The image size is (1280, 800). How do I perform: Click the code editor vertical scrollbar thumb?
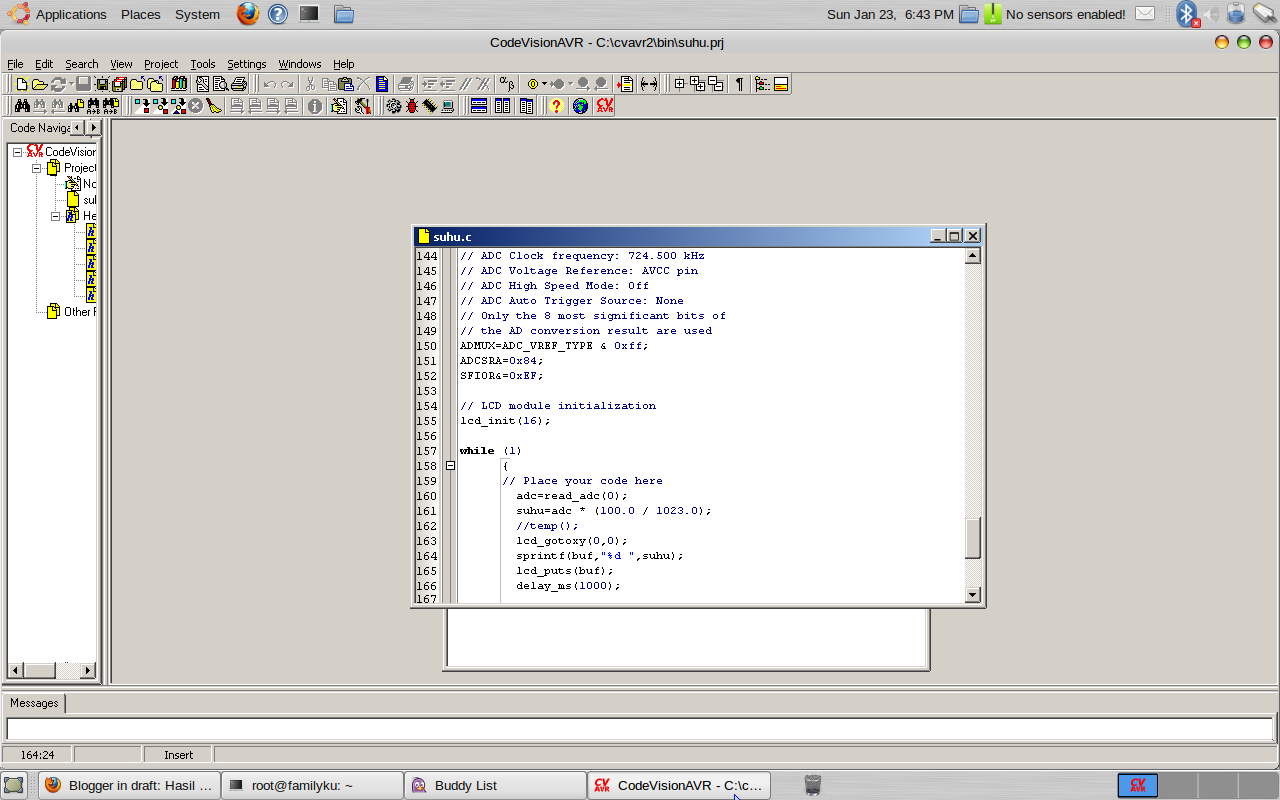(973, 538)
